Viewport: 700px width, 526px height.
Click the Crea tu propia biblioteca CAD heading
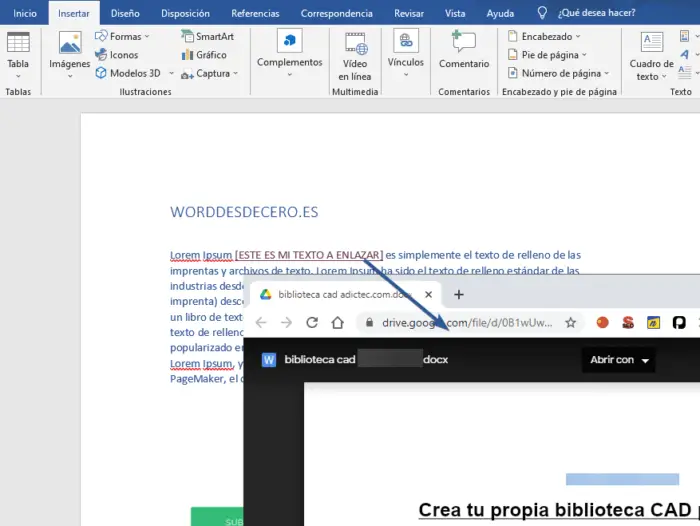pyautogui.click(x=559, y=510)
